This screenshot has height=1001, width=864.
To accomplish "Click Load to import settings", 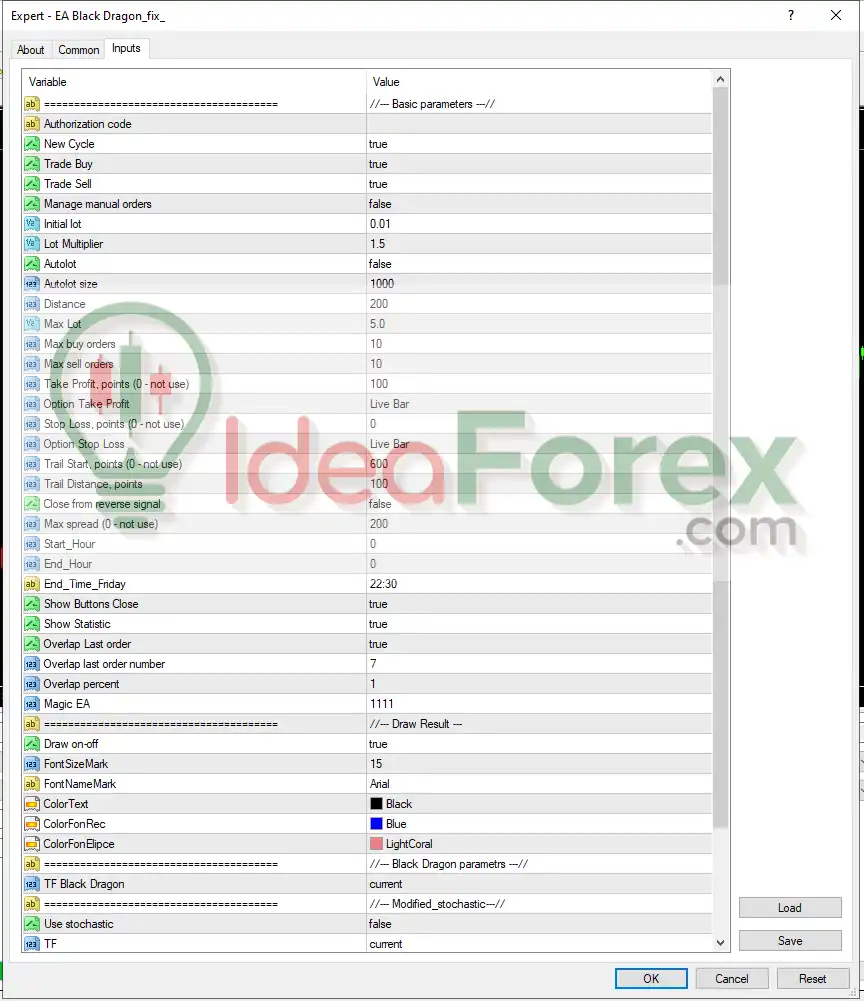I will [790, 908].
